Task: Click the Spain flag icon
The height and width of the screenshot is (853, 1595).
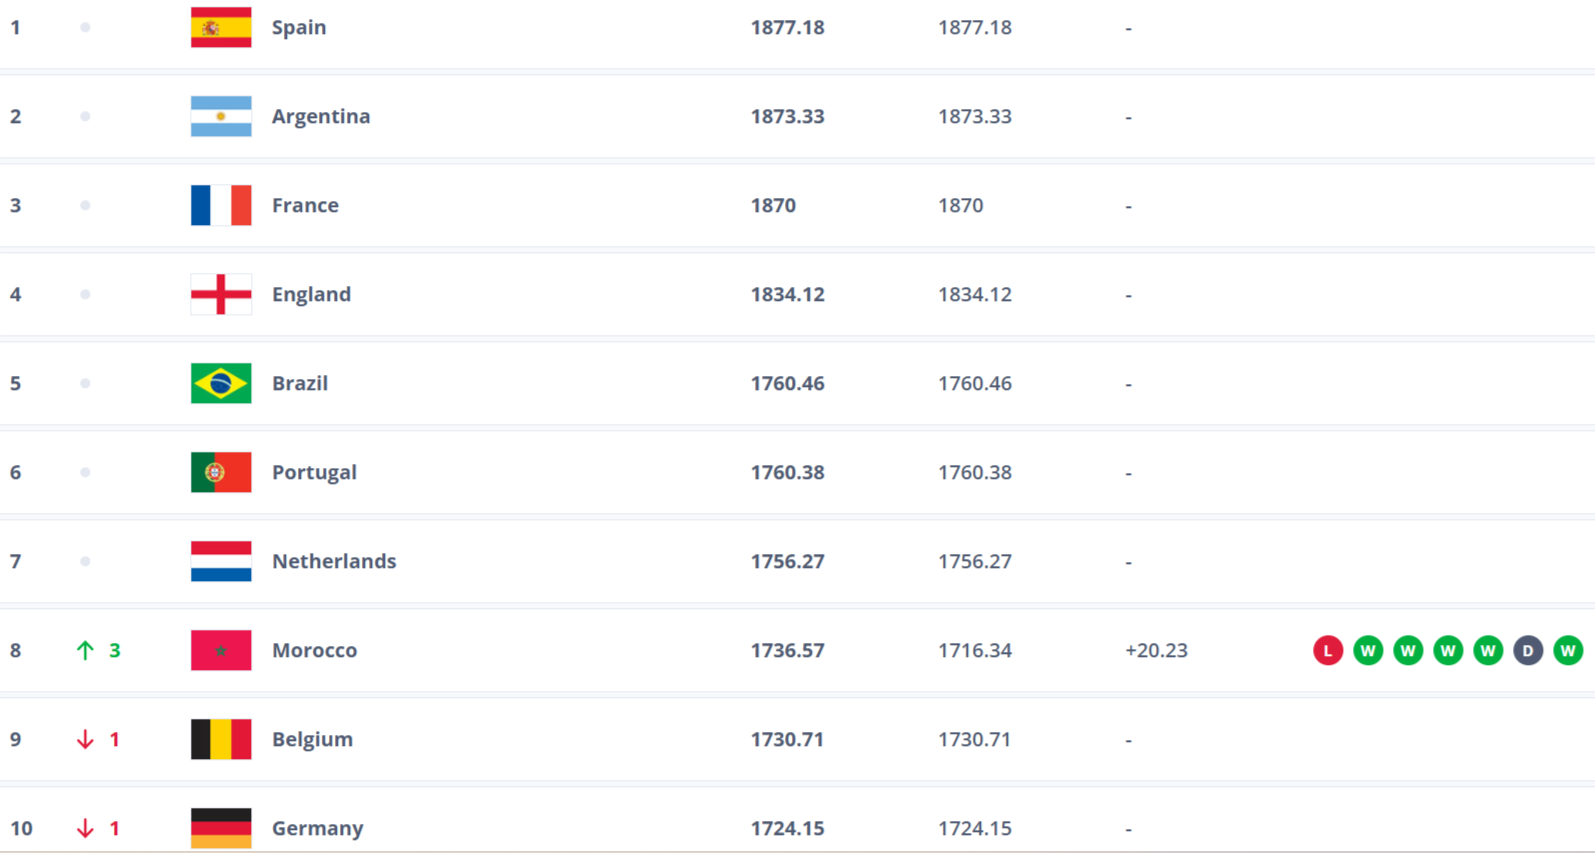Action: click(x=221, y=28)
